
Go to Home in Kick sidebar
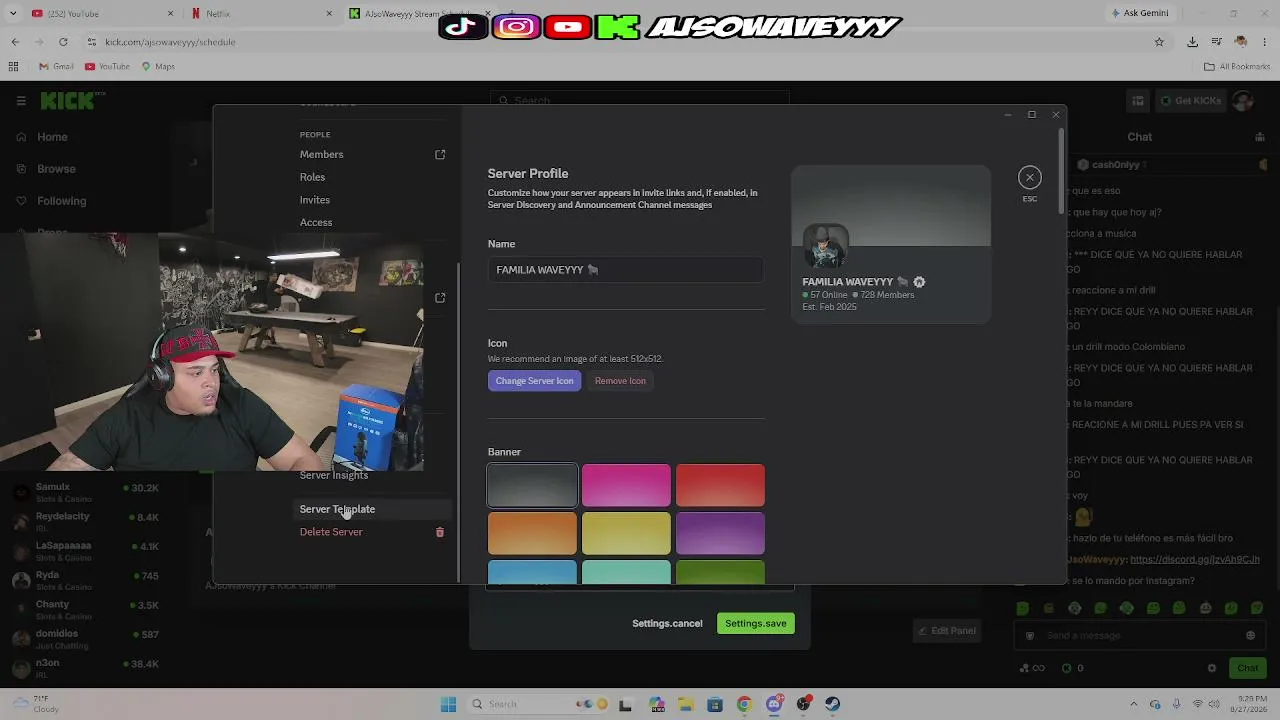point(52,137)
